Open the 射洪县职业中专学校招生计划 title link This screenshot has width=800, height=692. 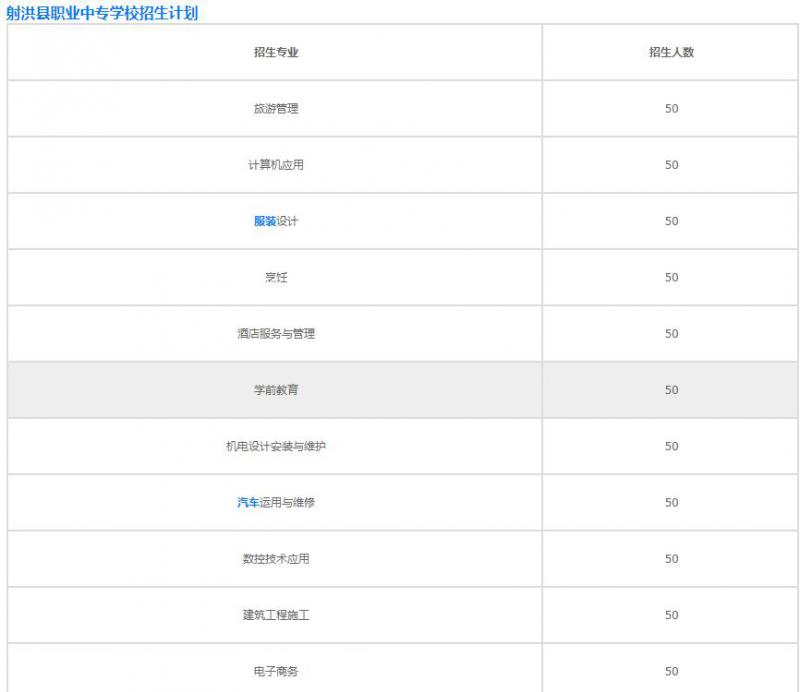102,13
